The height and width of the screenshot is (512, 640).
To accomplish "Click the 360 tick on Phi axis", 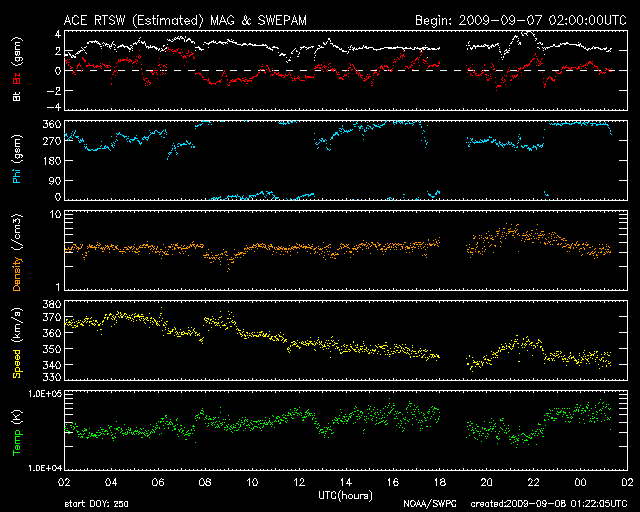I will pyautogui.click(x=52, y=125).
